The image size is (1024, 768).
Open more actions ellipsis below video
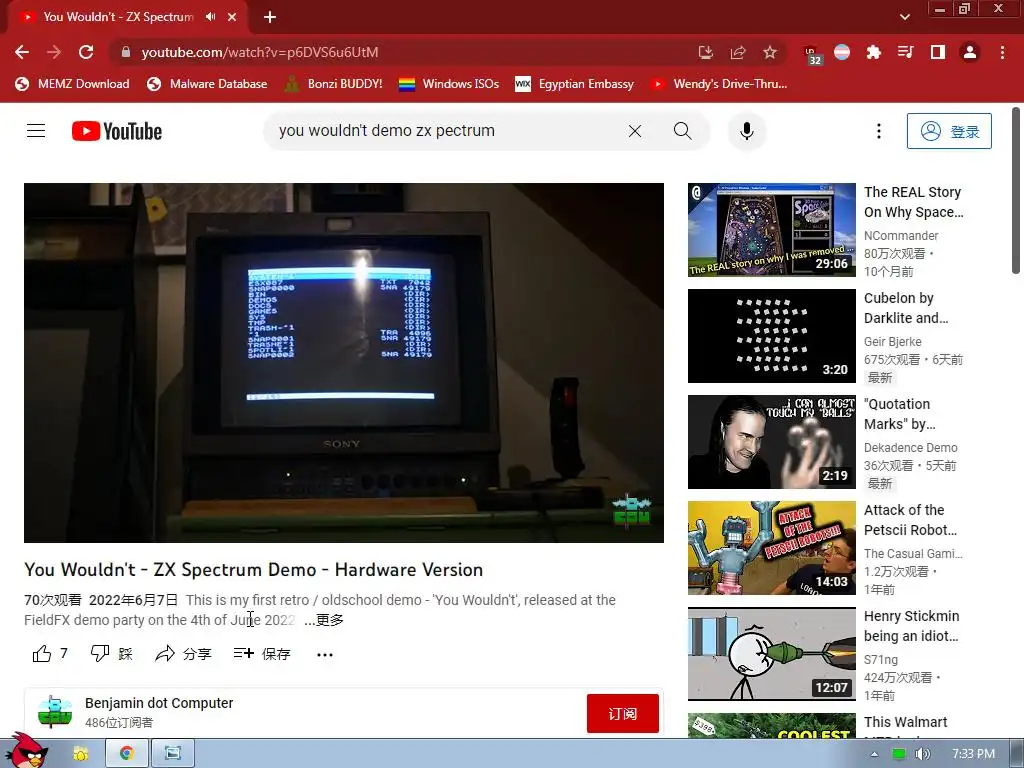[325, 654]
